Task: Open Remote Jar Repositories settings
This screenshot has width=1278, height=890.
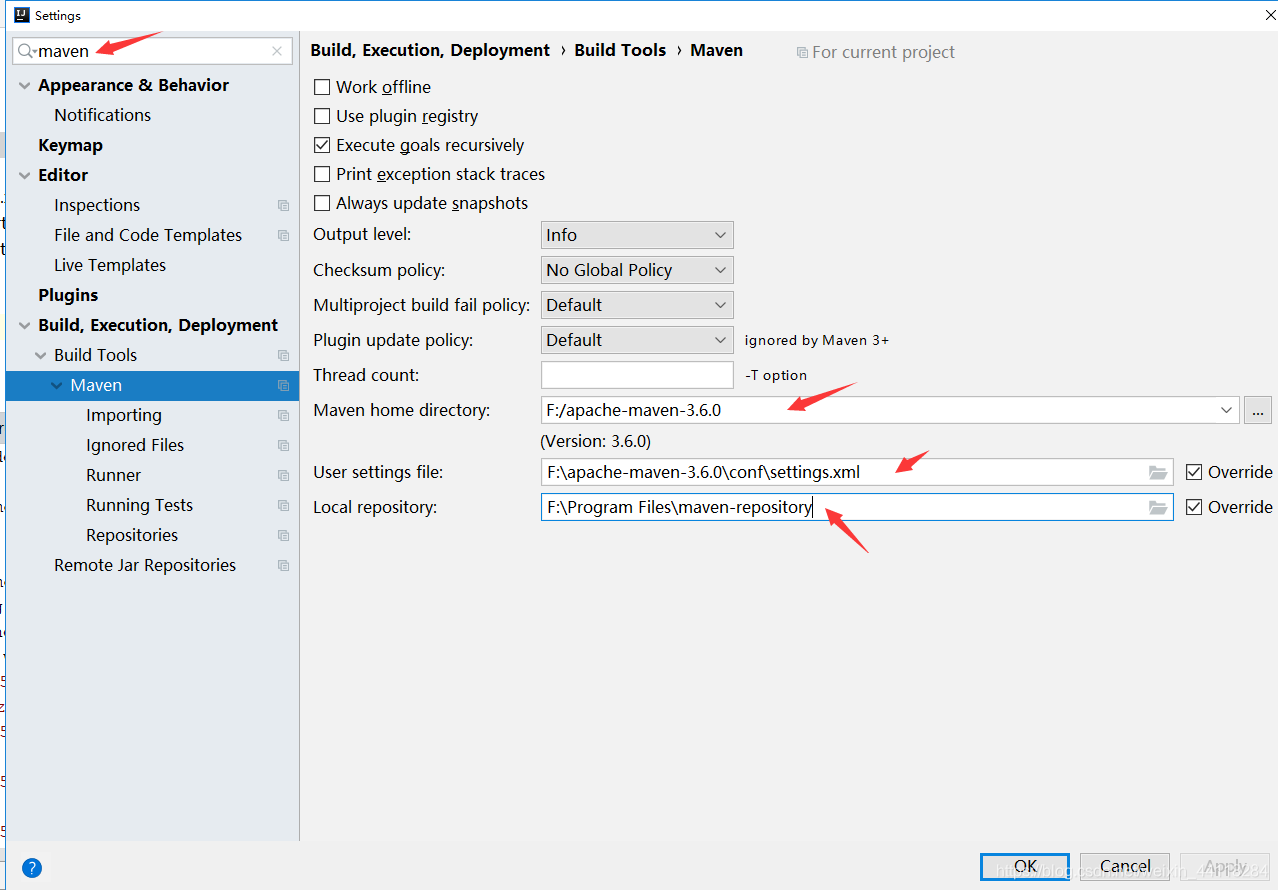Action: [145, 565]
